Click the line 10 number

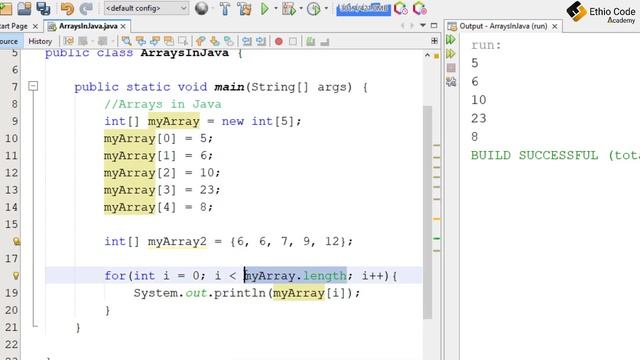click(x=11, y=138)
